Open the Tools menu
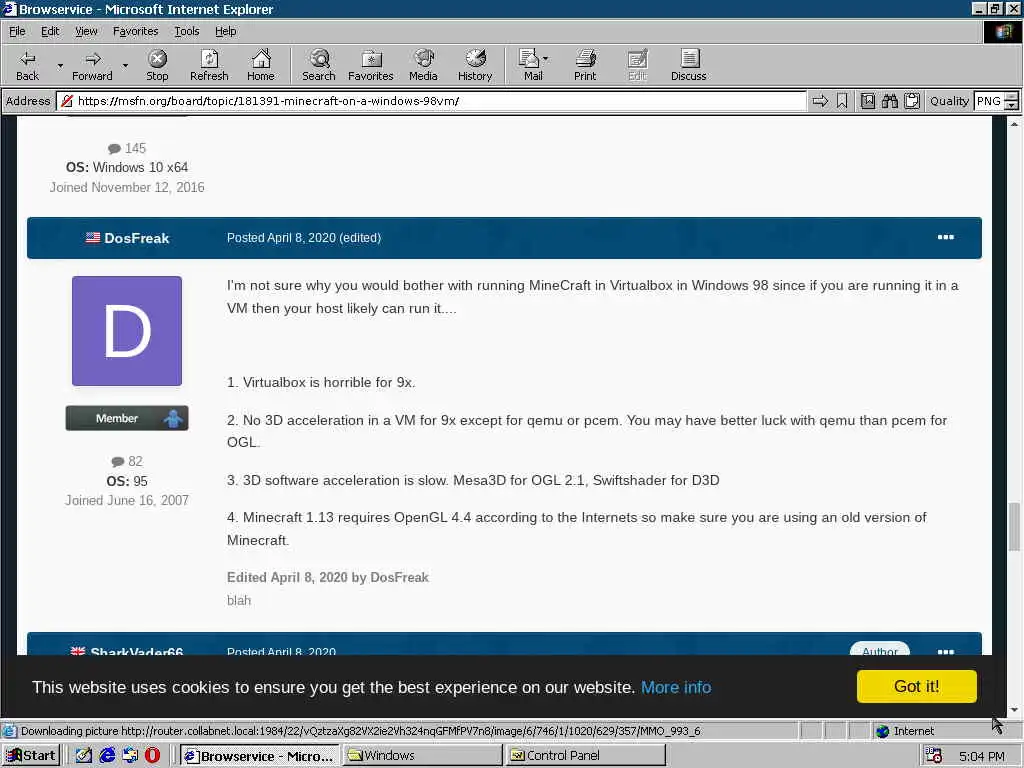The height and width of the screenshot is (768, 1024). [186, 31]
